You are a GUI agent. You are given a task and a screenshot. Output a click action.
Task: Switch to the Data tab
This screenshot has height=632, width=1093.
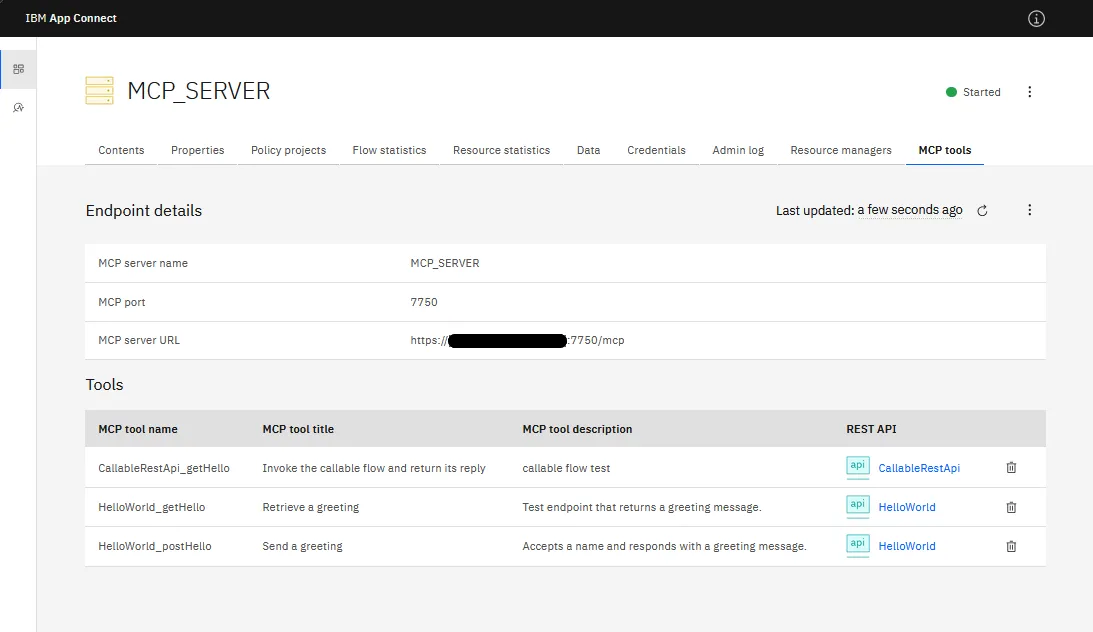588,150
